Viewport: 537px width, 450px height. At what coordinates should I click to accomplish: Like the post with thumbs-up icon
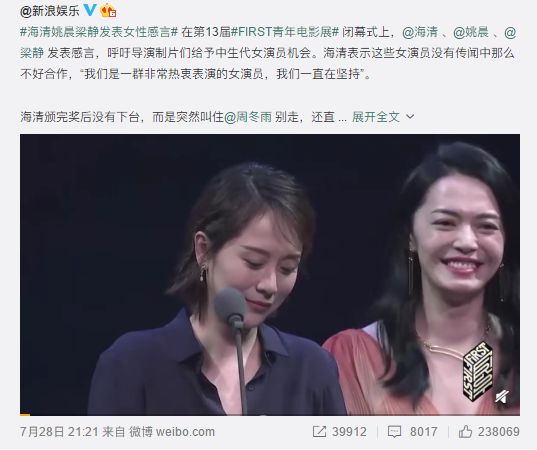pyautogui.click(x=465, y=432)
